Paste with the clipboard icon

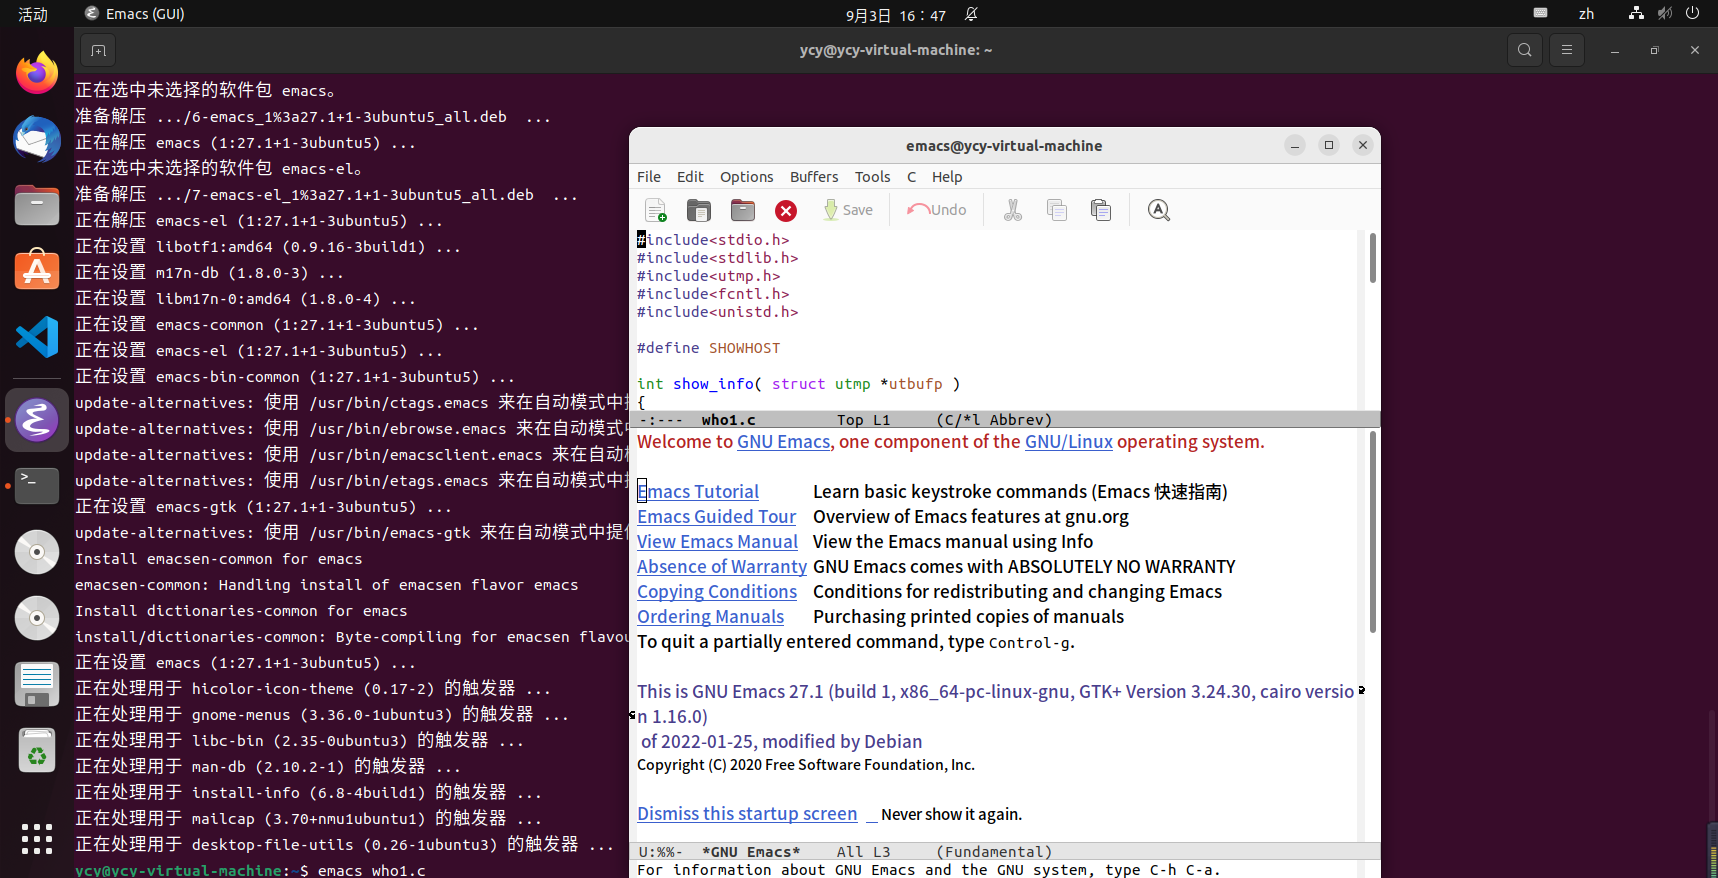pos(1101,210)
